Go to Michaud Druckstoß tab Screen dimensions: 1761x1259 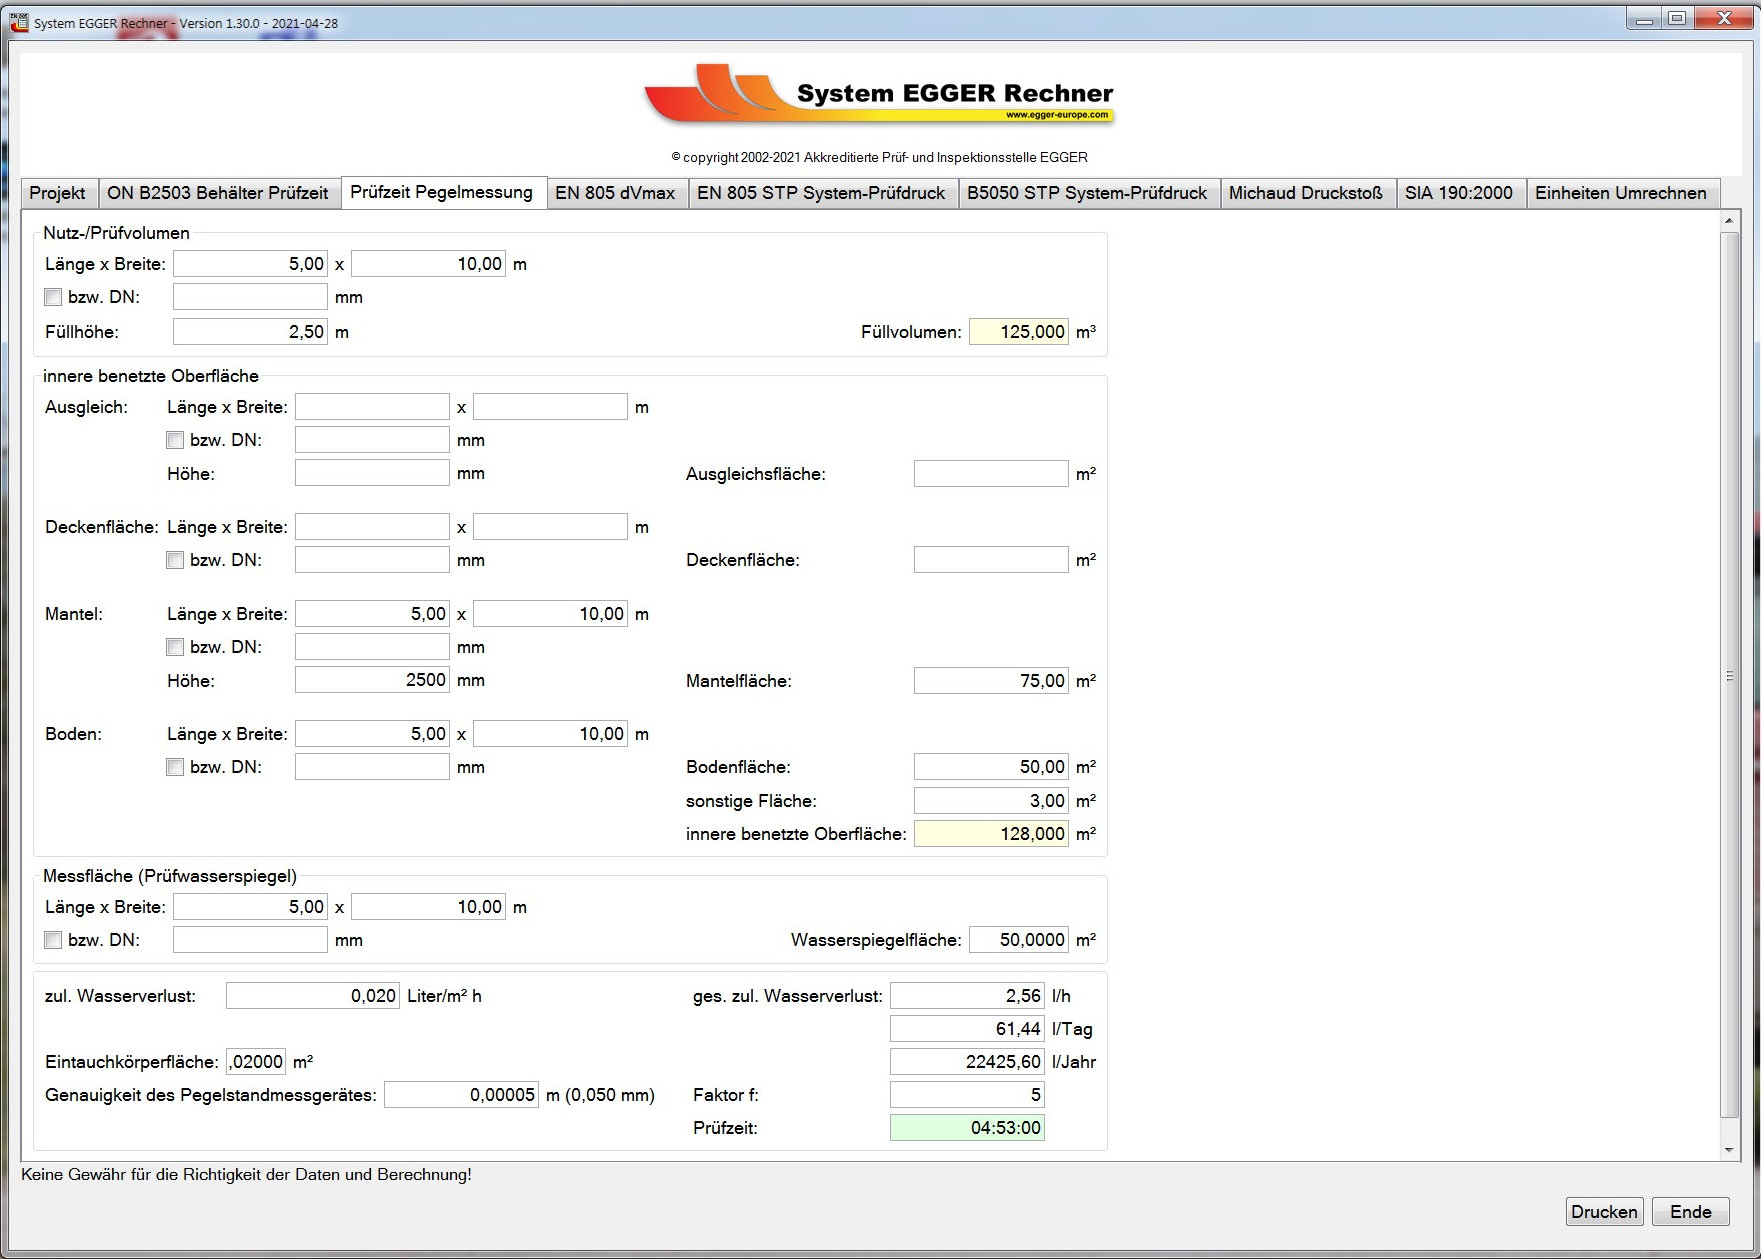(1307, 193)
